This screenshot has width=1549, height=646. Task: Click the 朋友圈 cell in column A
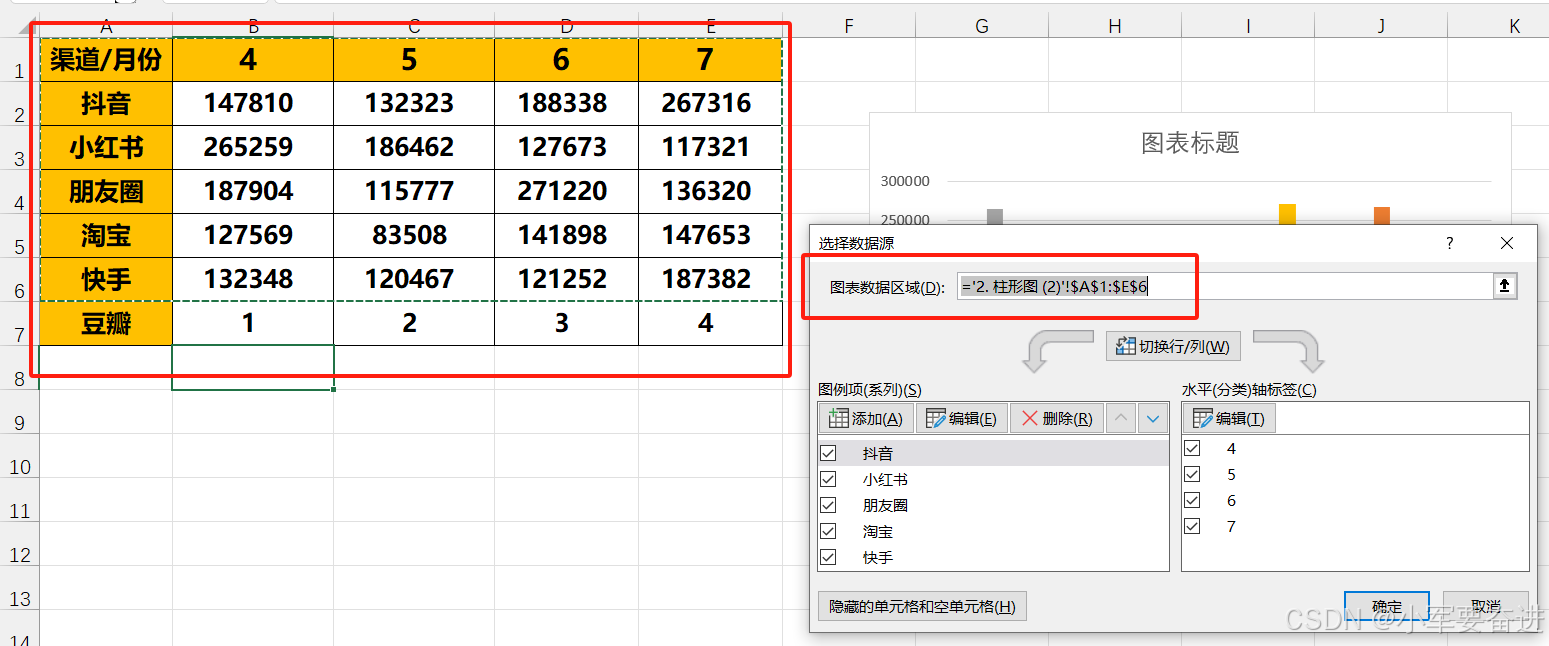click(106, 192)
